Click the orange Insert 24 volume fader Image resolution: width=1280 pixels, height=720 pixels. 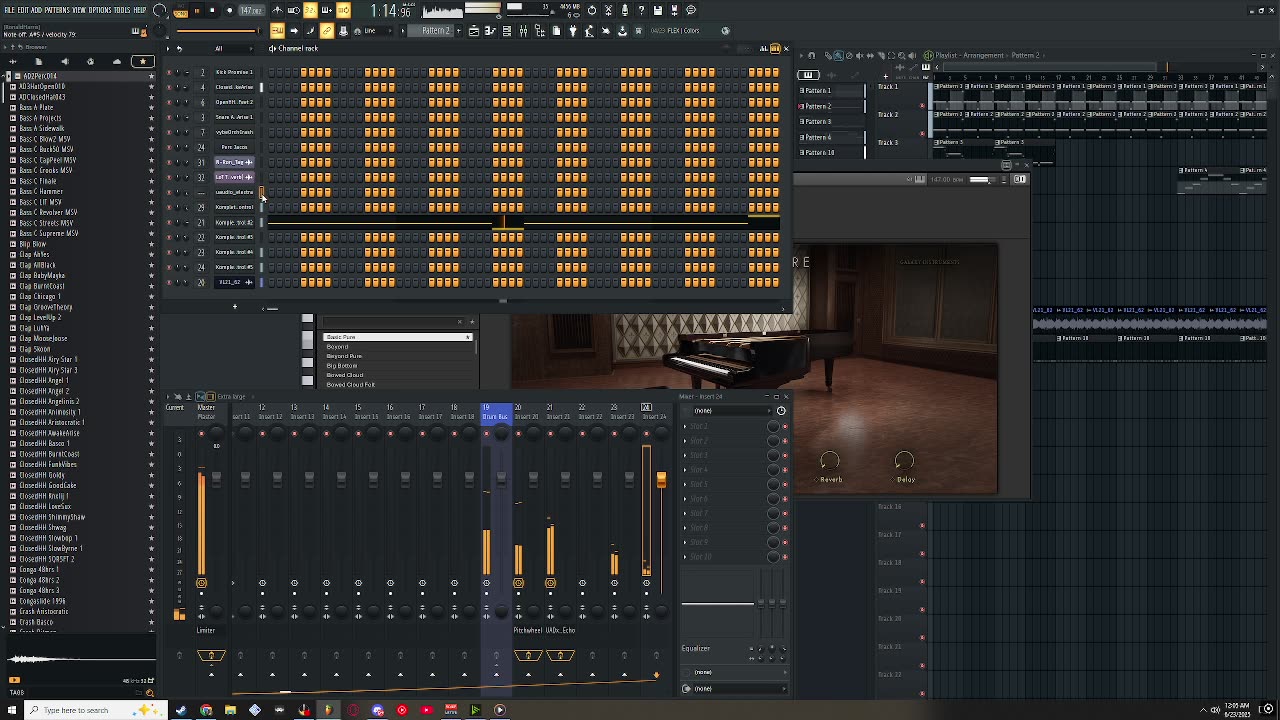[x=661, y=481]
